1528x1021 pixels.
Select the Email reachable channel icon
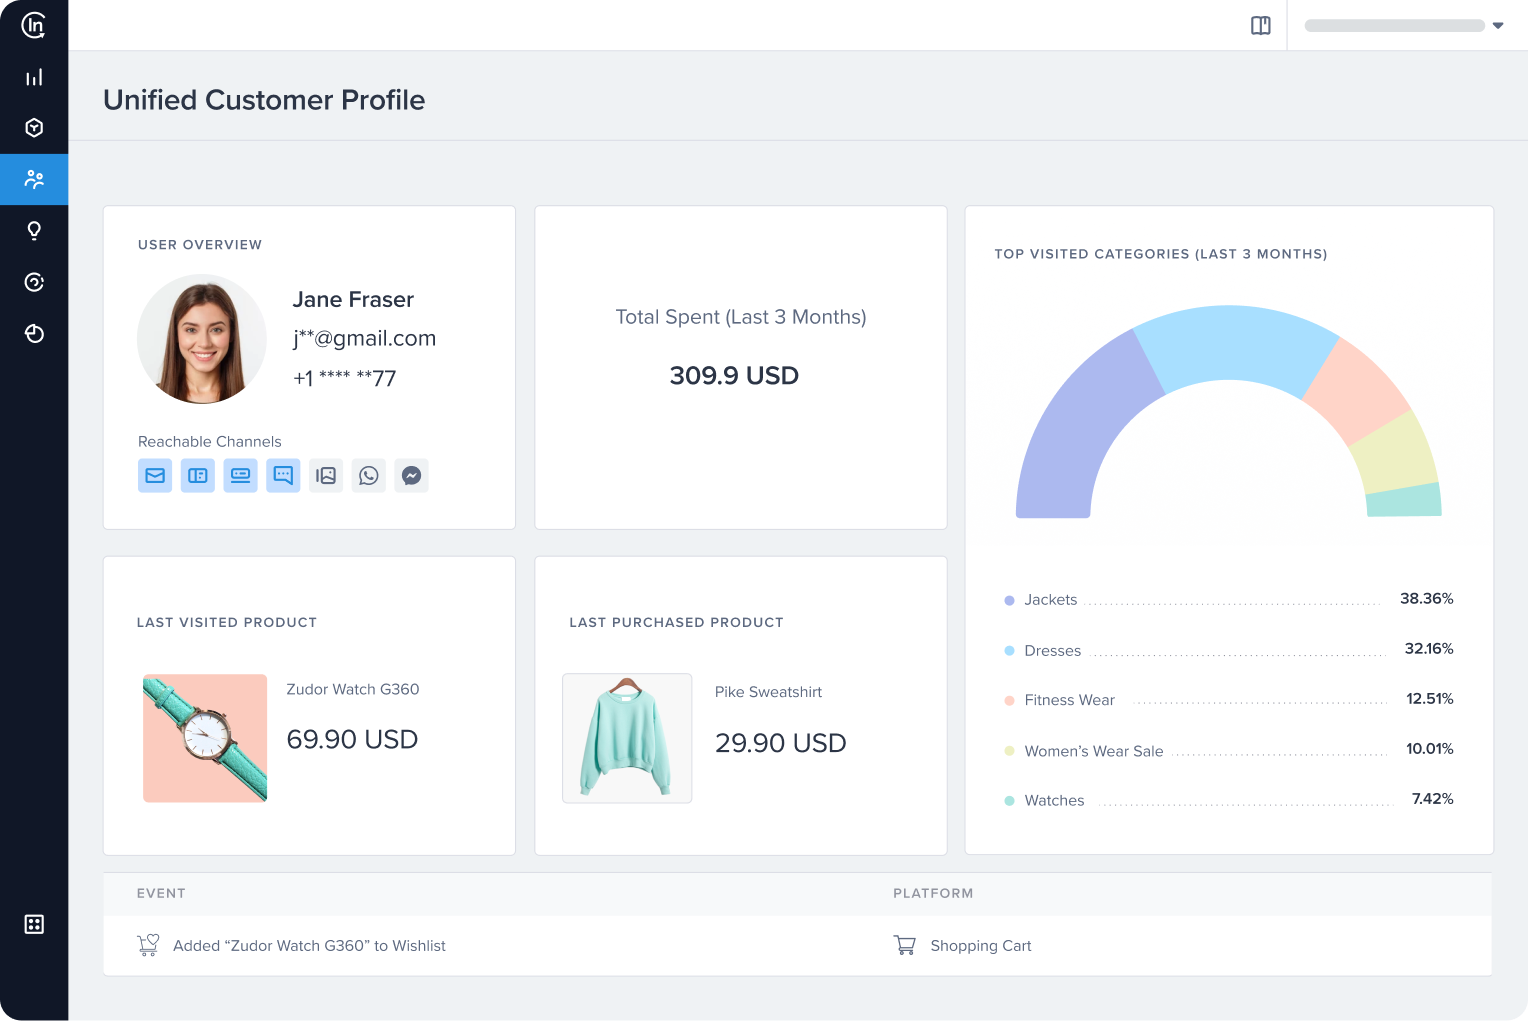[x=155, y=475]
